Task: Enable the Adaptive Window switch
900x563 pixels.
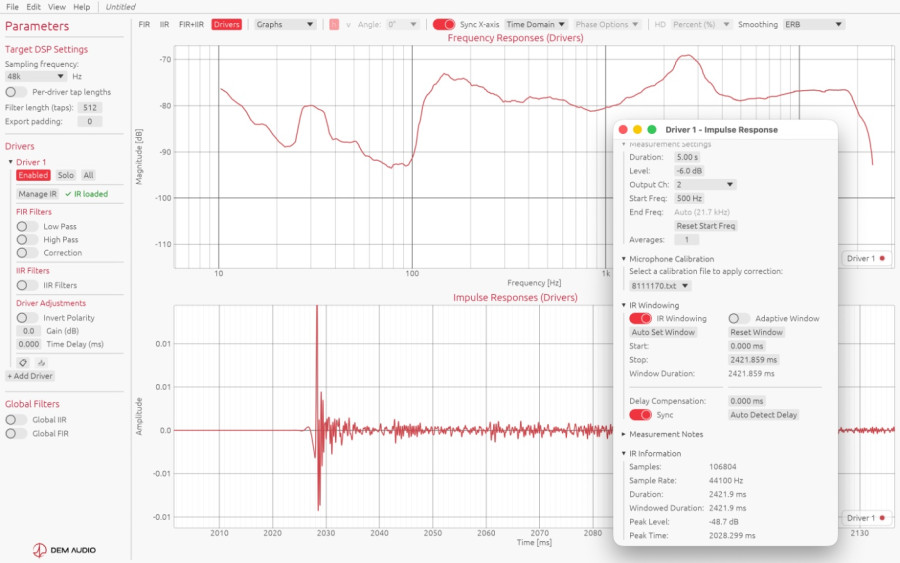Action: click(x=739, y=318)
